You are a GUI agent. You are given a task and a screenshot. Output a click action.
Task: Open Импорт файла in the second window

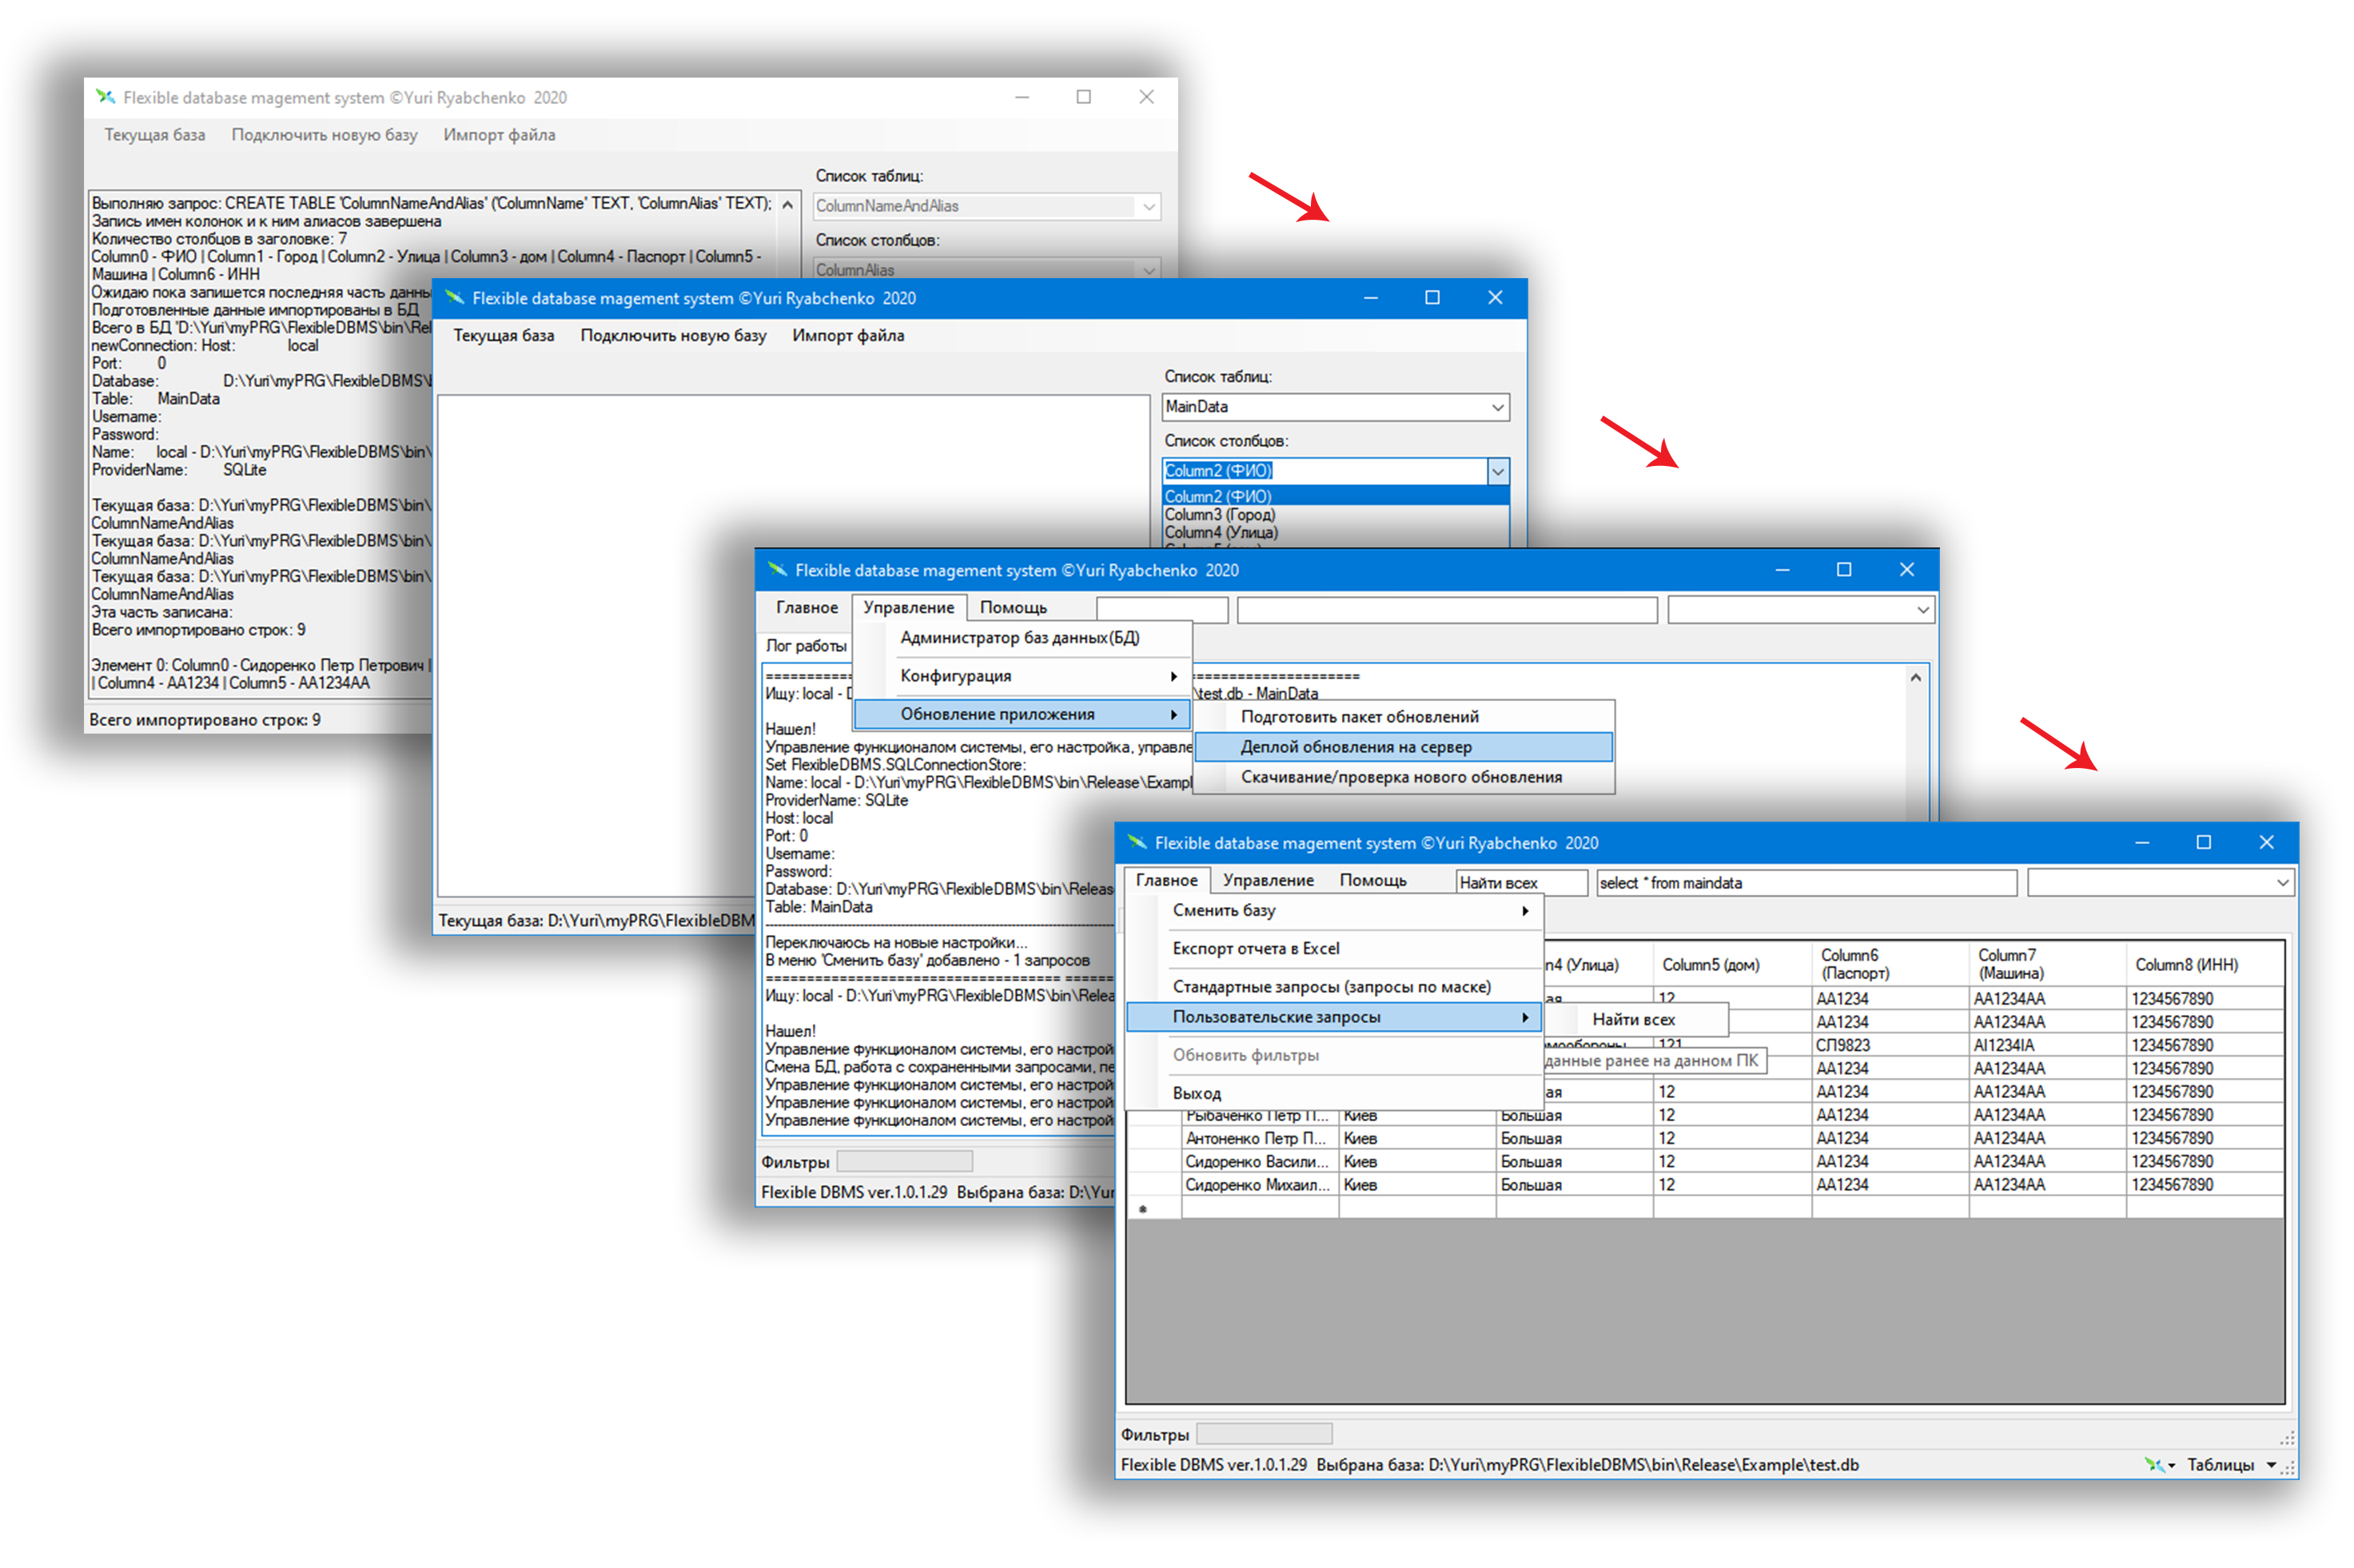848,336
